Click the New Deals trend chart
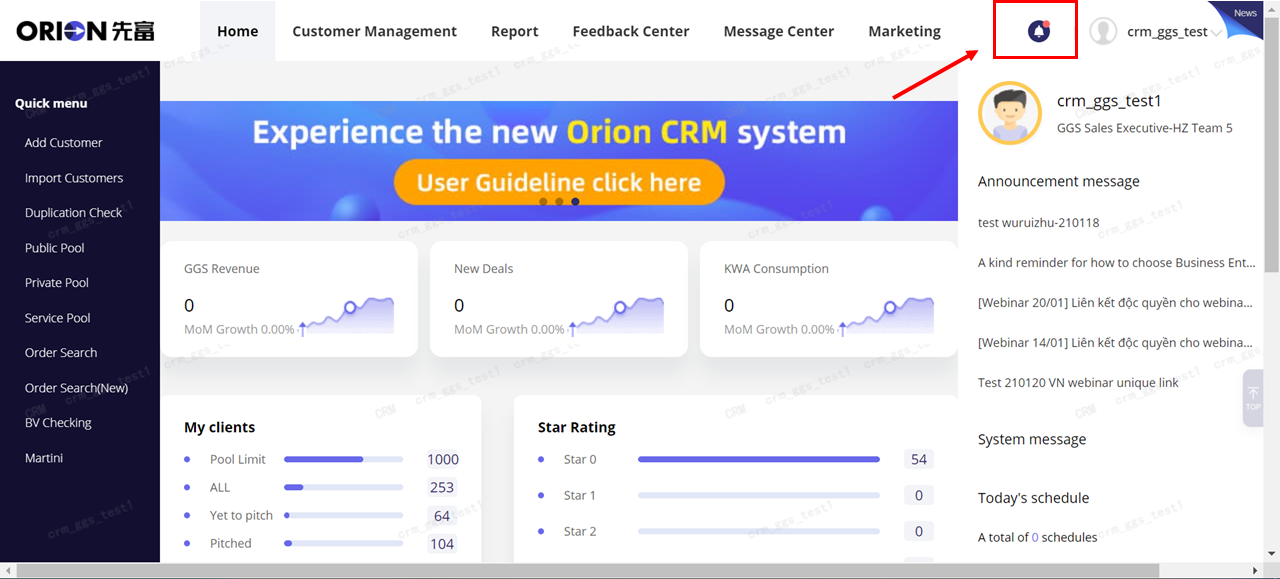The width and height of the screenshot is (1280, 579). (617, 315)
